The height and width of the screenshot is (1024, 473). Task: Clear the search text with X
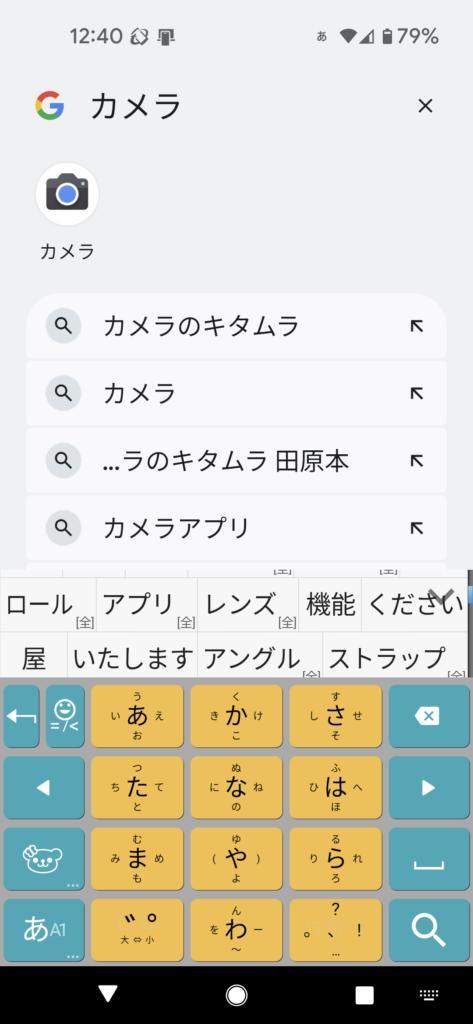[x=425, y=106]
